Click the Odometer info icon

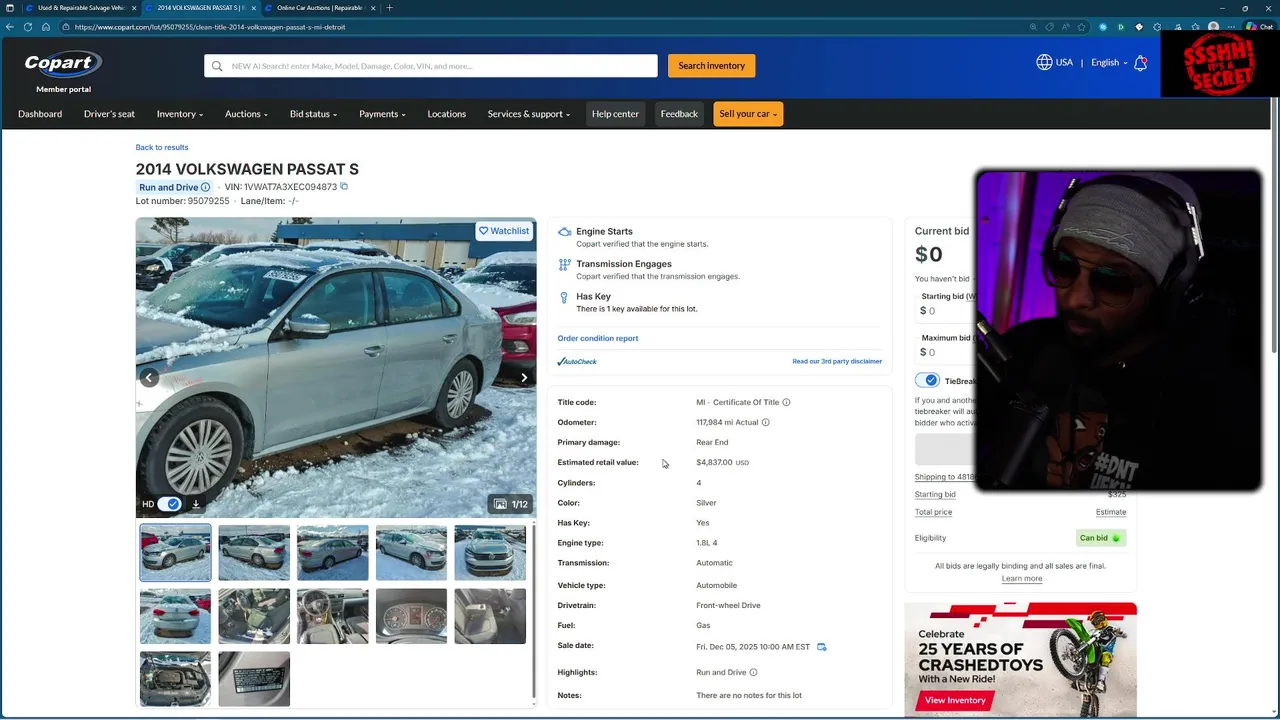(x=766, y=422)
